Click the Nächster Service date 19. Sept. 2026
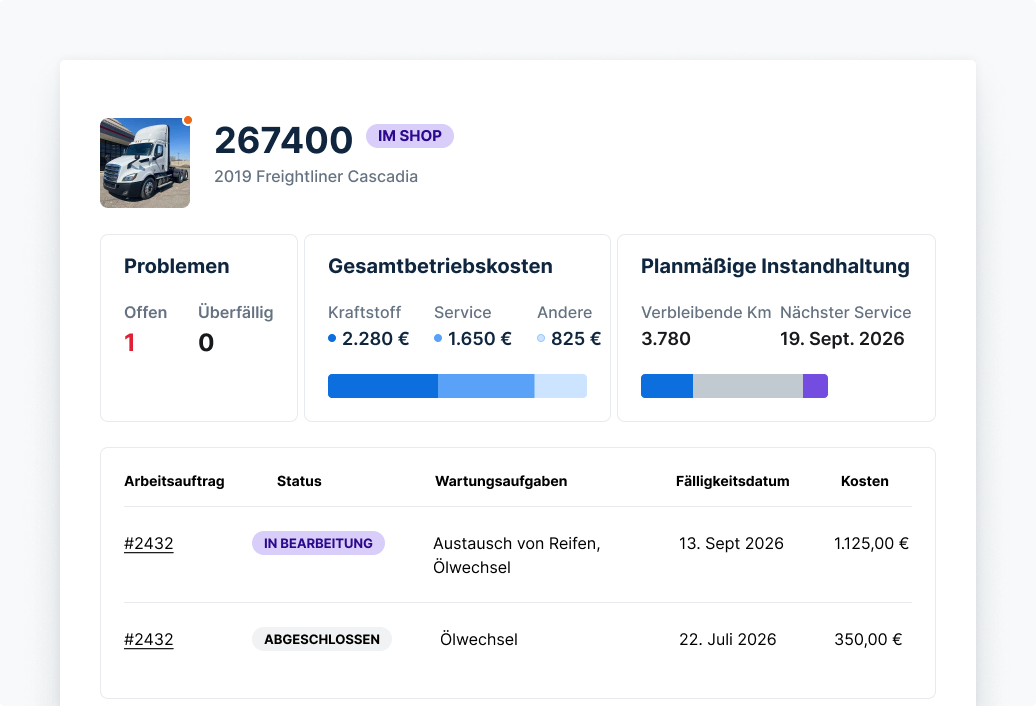 tap(842, 339)
